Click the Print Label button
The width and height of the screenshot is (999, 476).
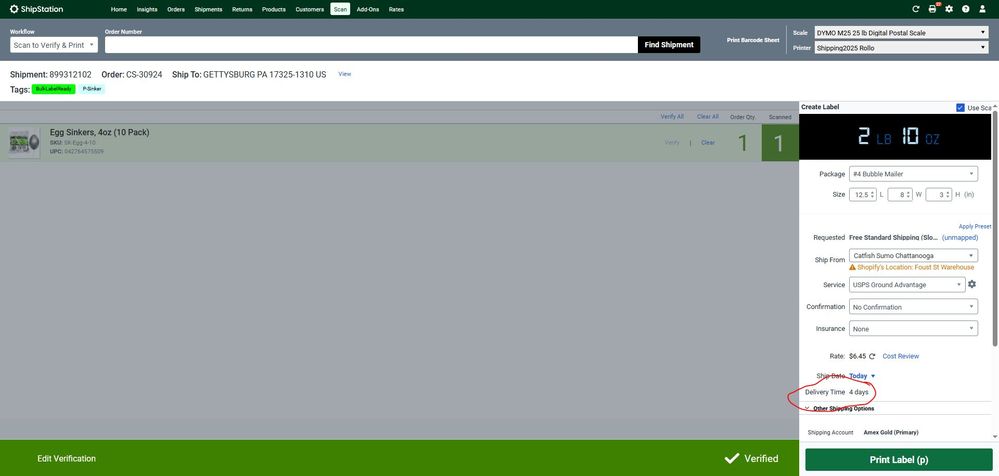pyautogui.click(x=899, y=459)
